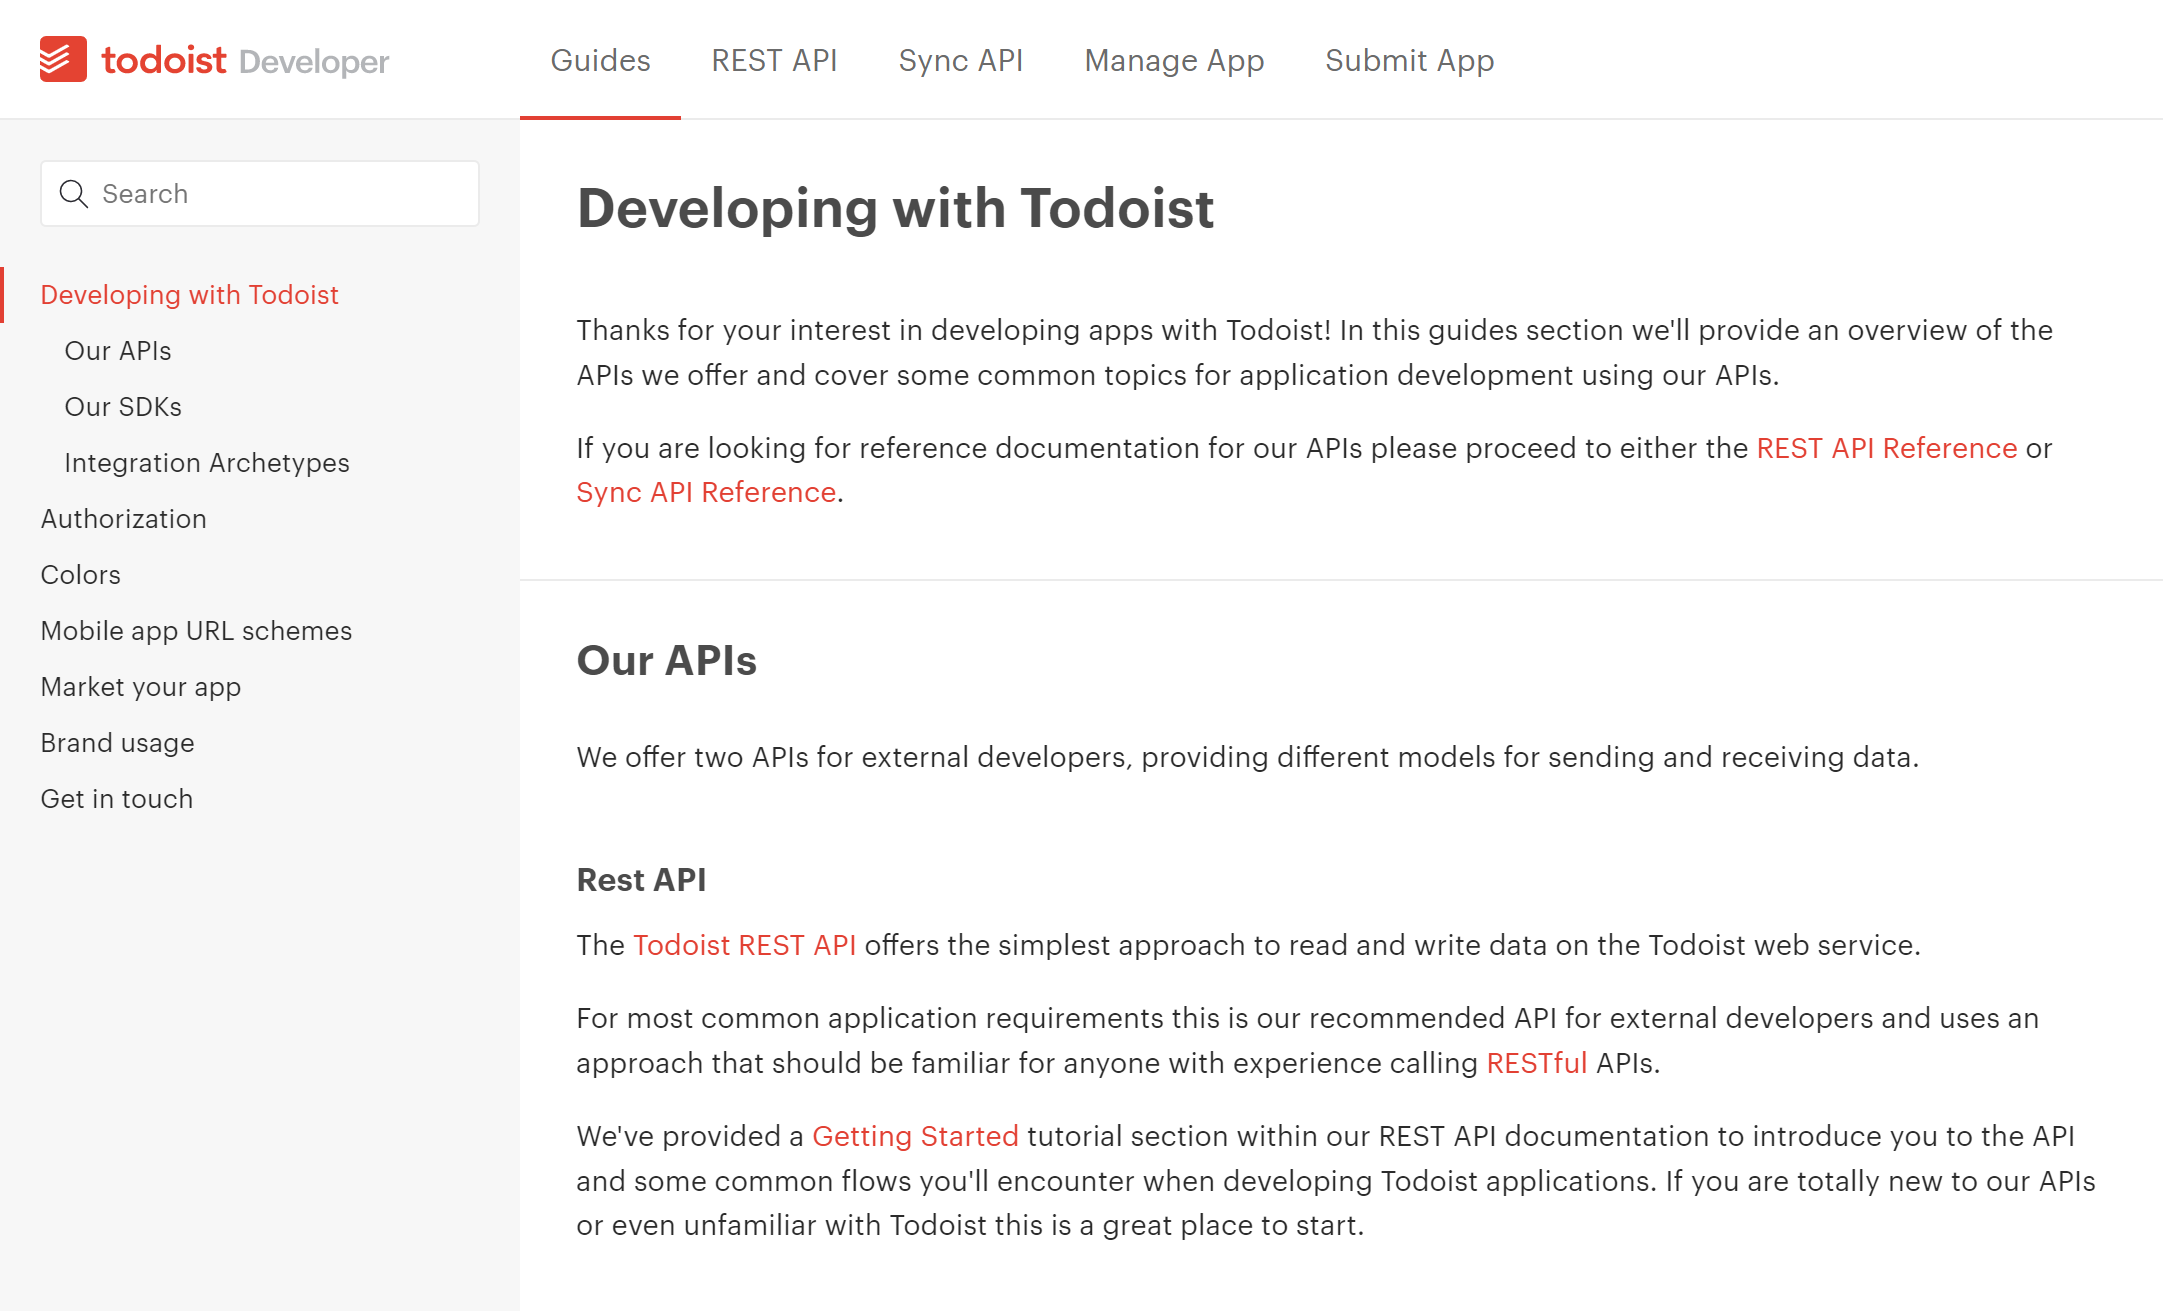Screen dimensions: 2163x1311
Task: Open the Colors guide in sidebar
Action: pyautogui.click(x=81, y=575)
